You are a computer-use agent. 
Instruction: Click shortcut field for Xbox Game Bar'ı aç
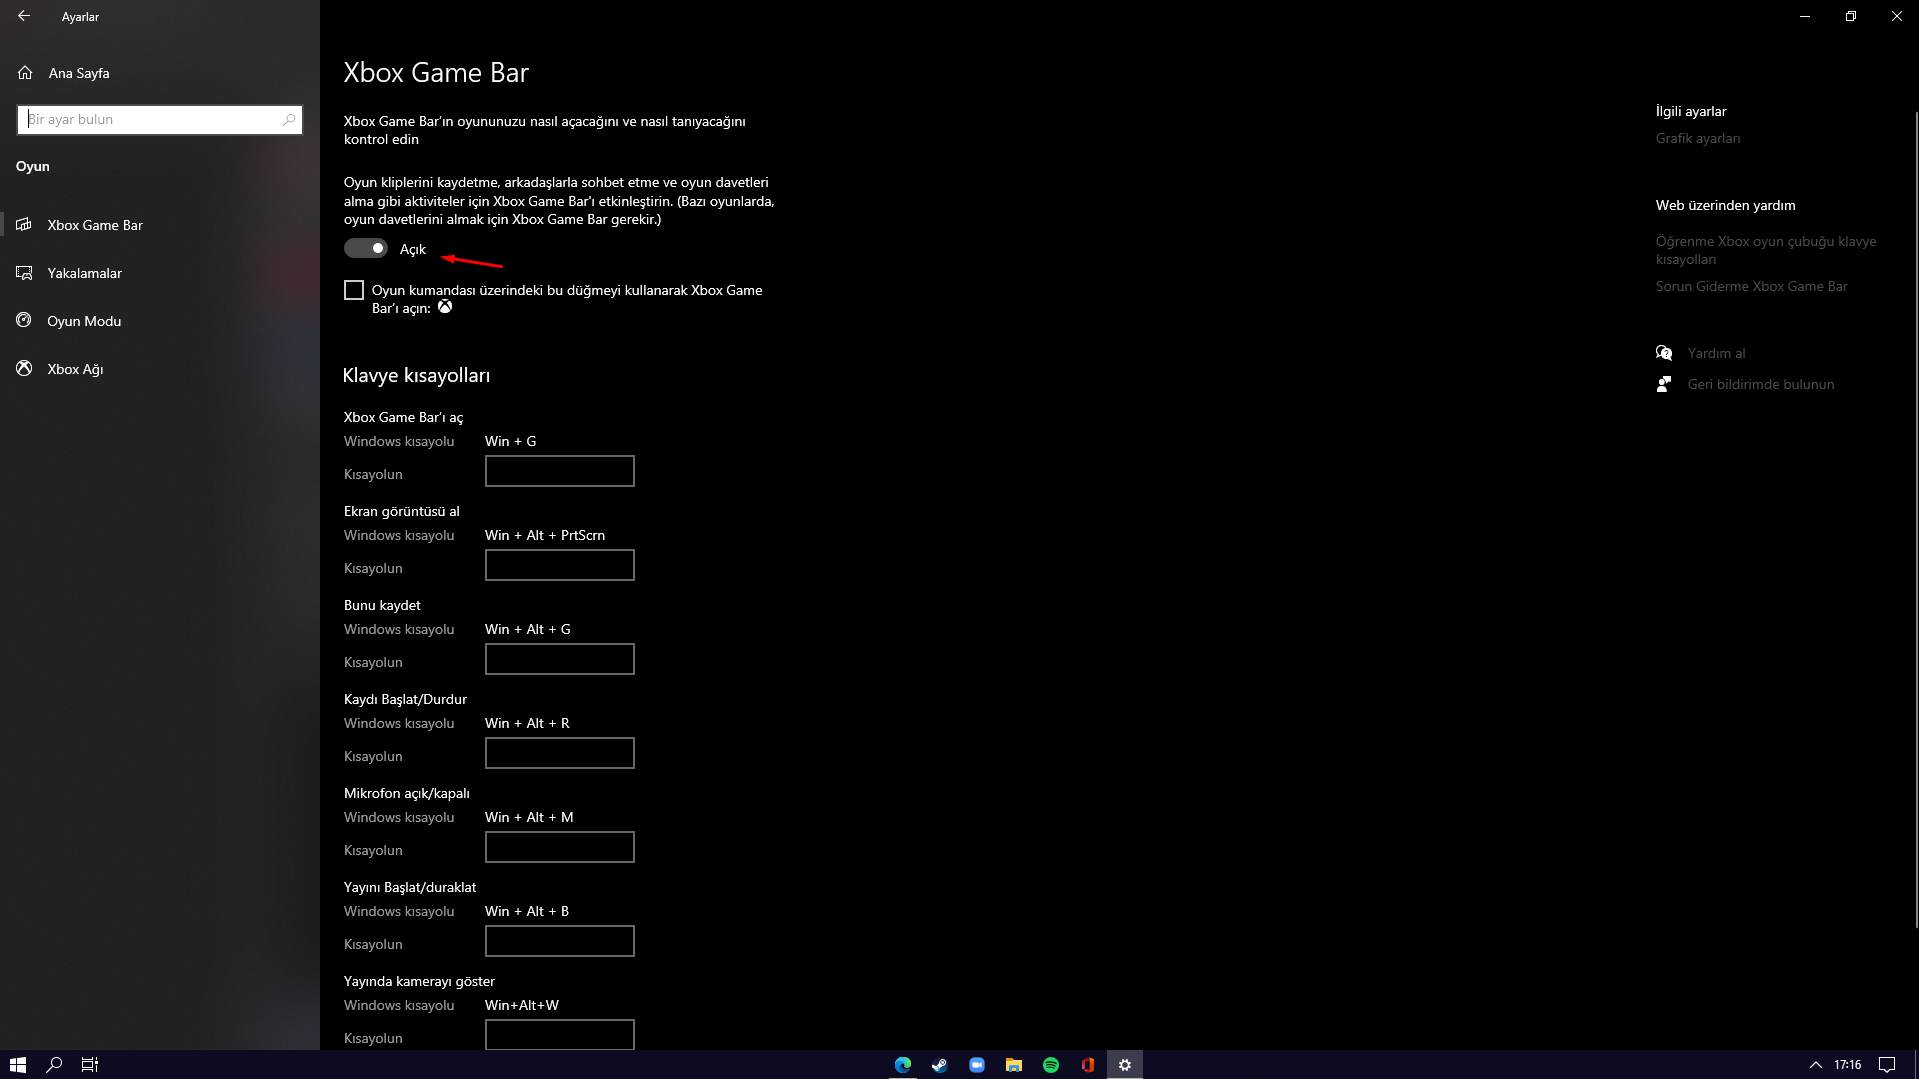[x=560, y=471]
